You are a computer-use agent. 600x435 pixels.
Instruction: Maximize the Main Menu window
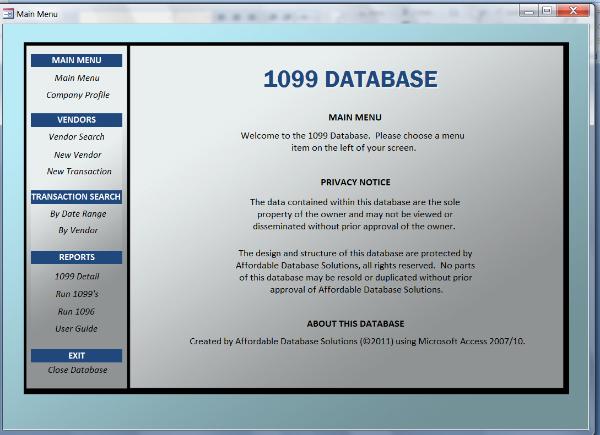(547, 10)
